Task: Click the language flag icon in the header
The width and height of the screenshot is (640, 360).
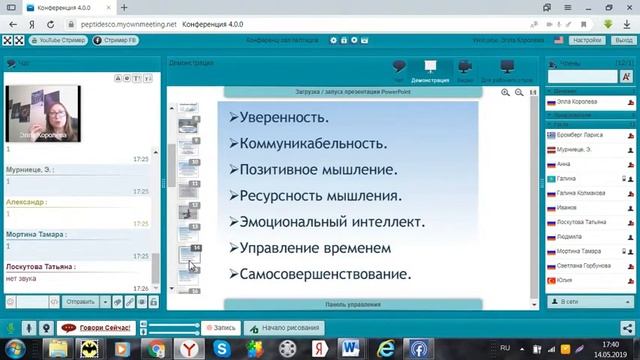Action: [x=559, y=40]
